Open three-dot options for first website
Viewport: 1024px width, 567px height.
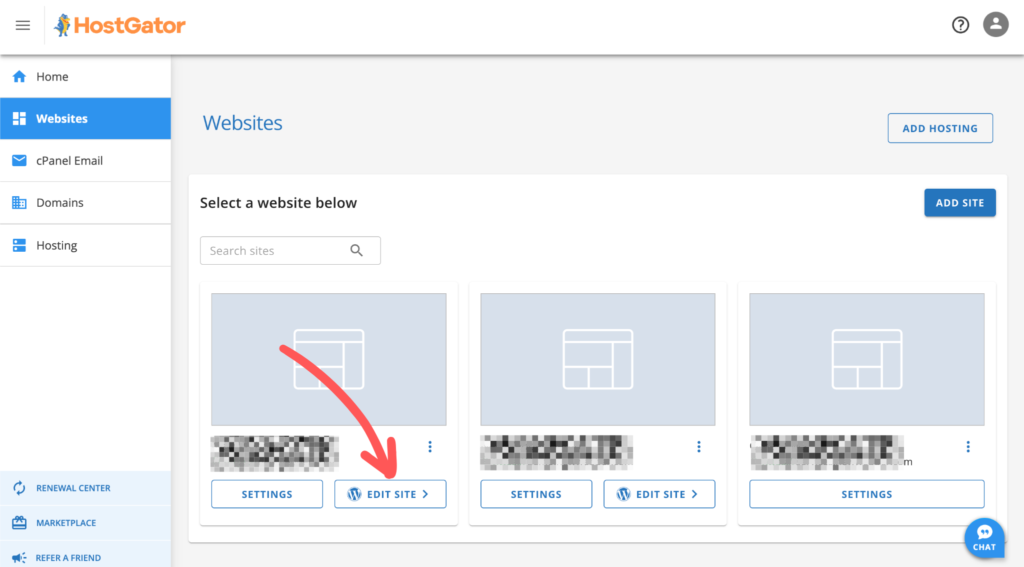click(430, 447)
